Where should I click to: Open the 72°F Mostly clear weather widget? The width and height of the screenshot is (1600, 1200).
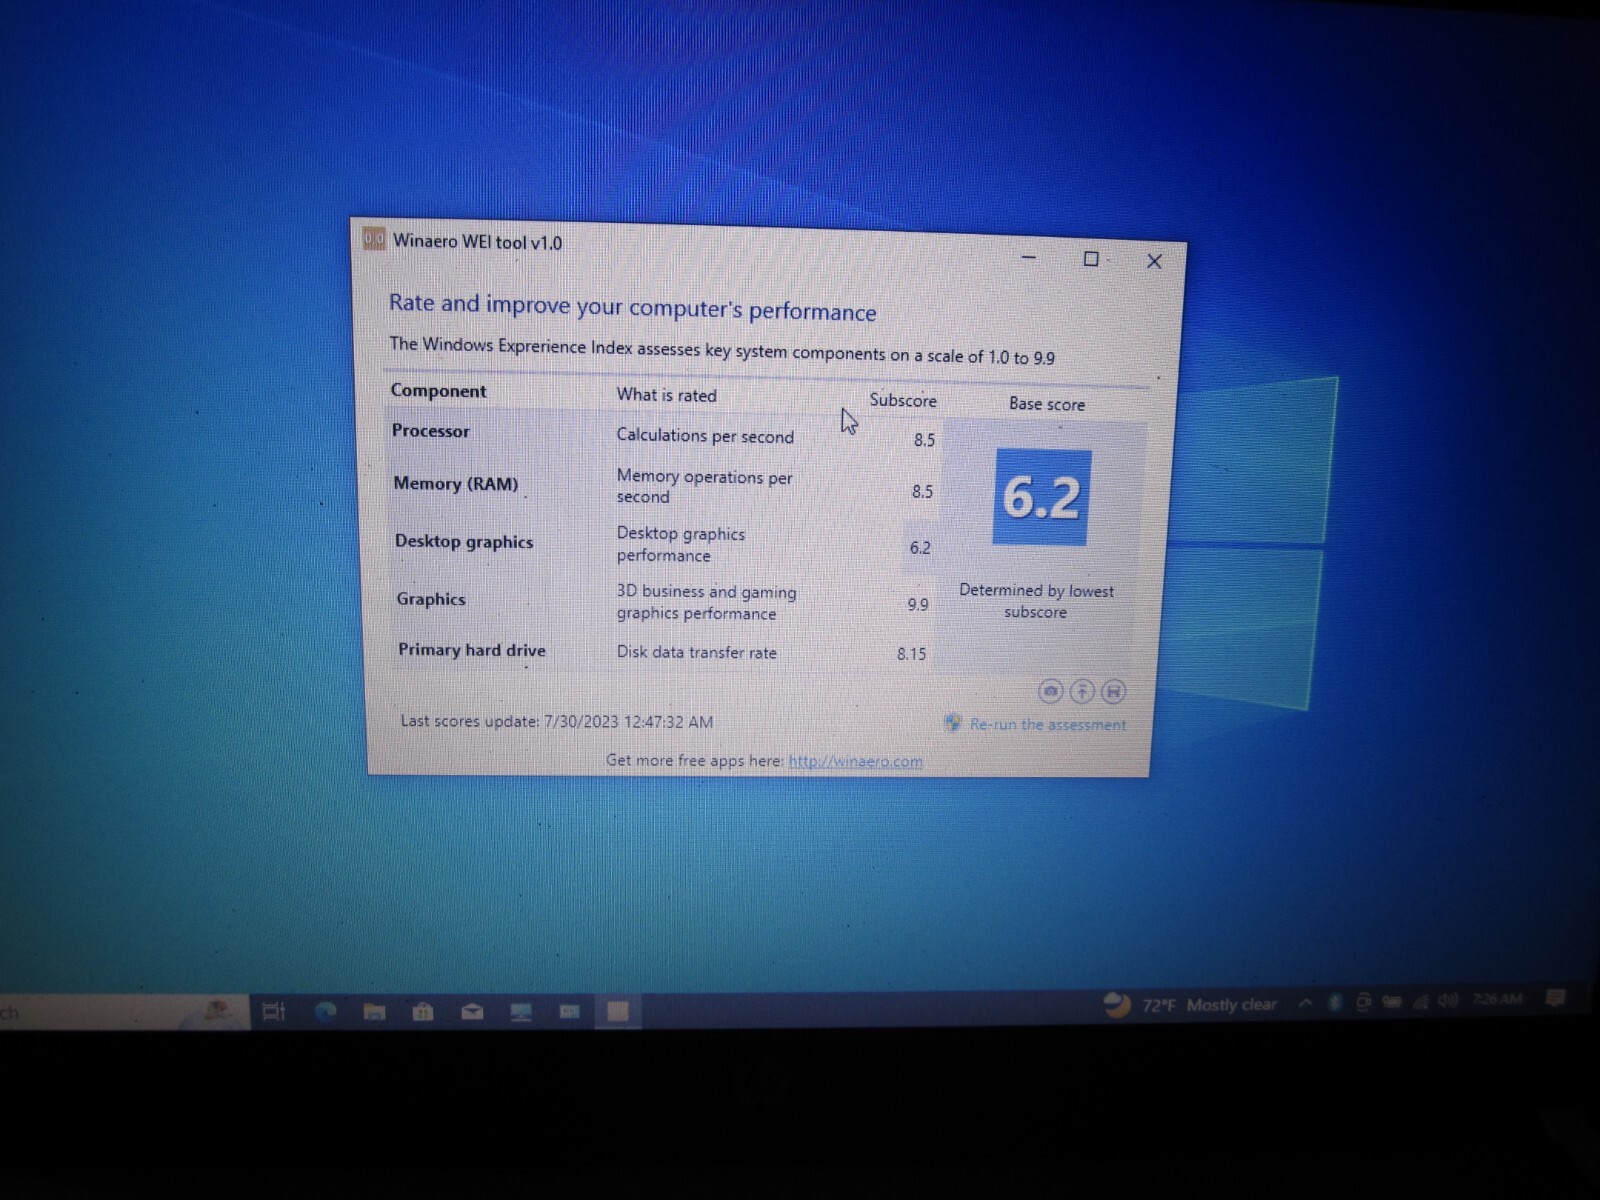click(x=1189, y=1004)
